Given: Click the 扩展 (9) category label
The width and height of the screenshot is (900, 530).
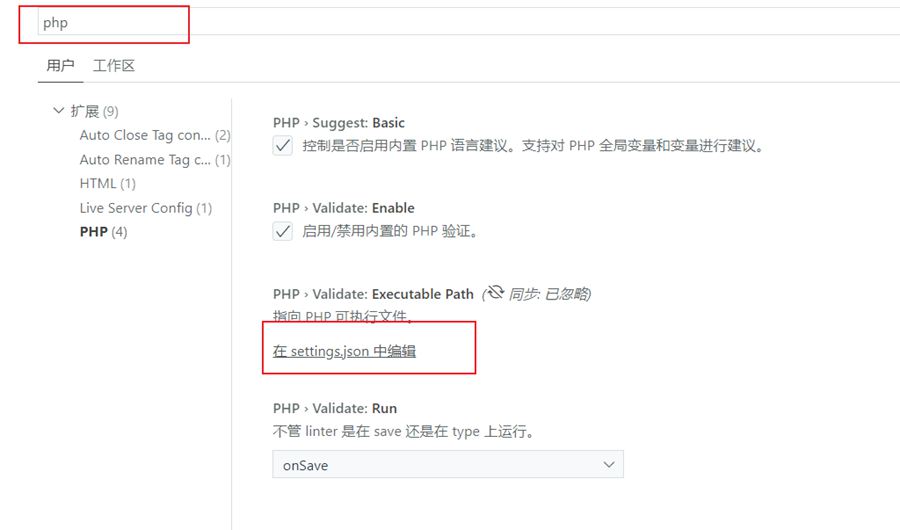Looking at the screenshot, I should (95, 111).
